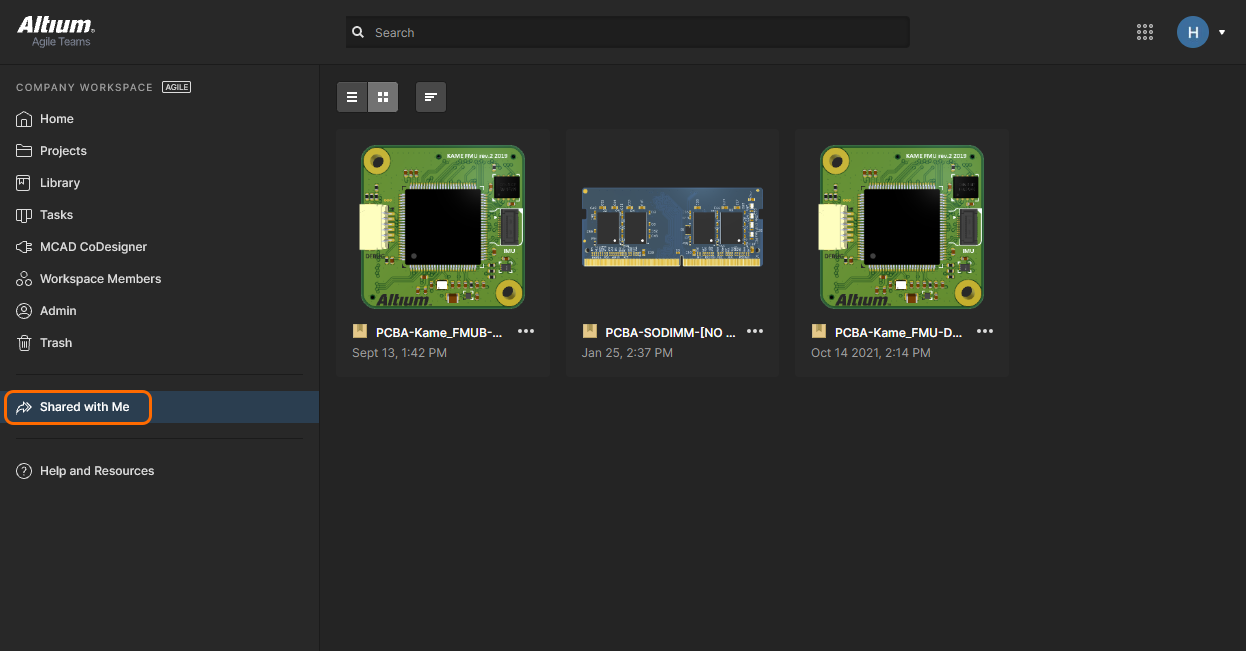This screenshot has width=1246, height=651.
Task: Open the PCBA-SODIMM board thumbnail
Action: (x=672, y=227)
